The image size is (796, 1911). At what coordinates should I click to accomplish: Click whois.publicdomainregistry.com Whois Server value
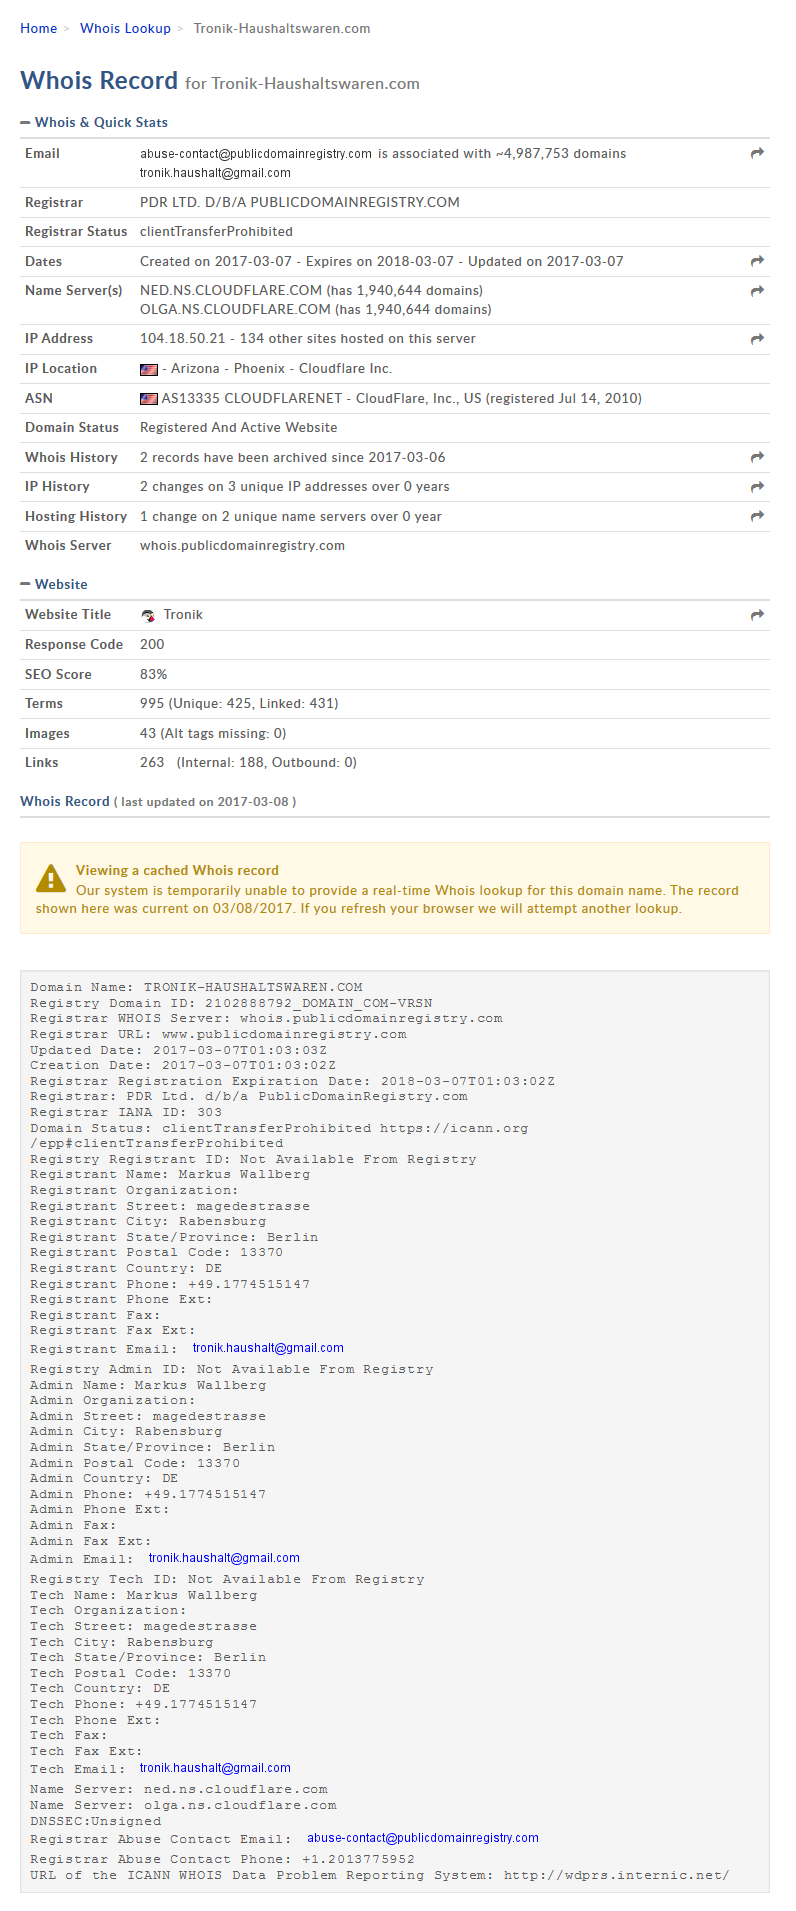click(x=242, y=545)
